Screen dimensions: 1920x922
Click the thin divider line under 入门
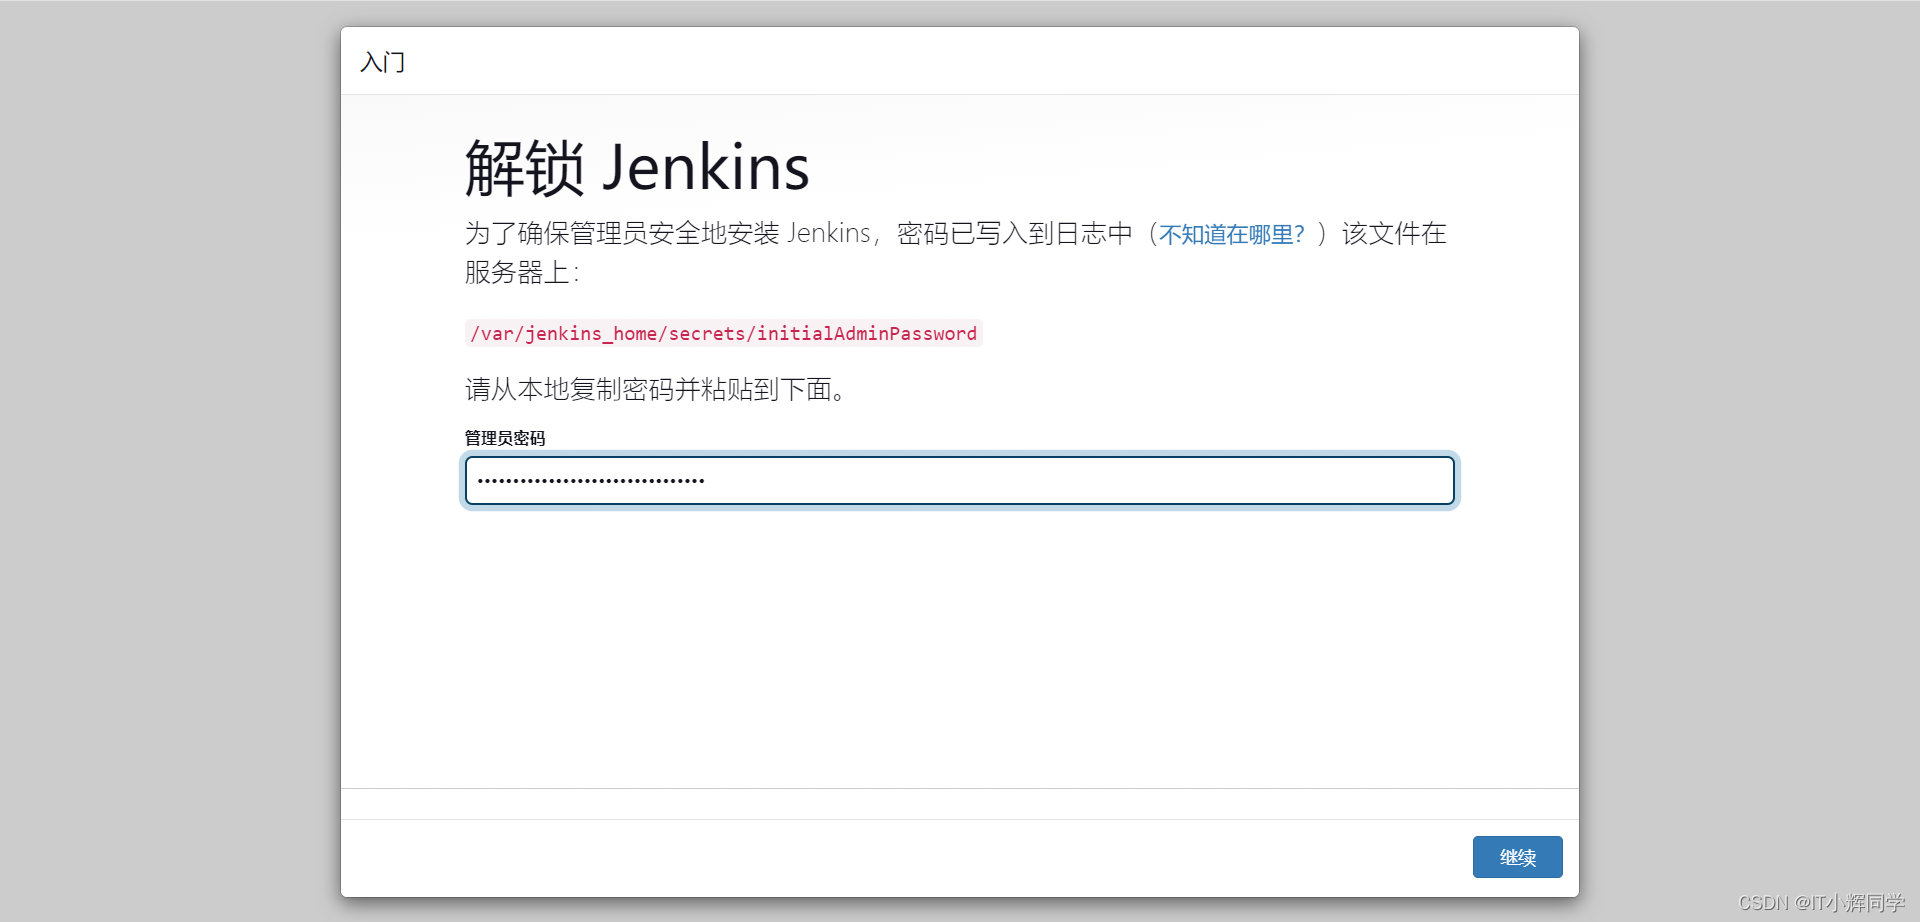click(x=960, y=95)
